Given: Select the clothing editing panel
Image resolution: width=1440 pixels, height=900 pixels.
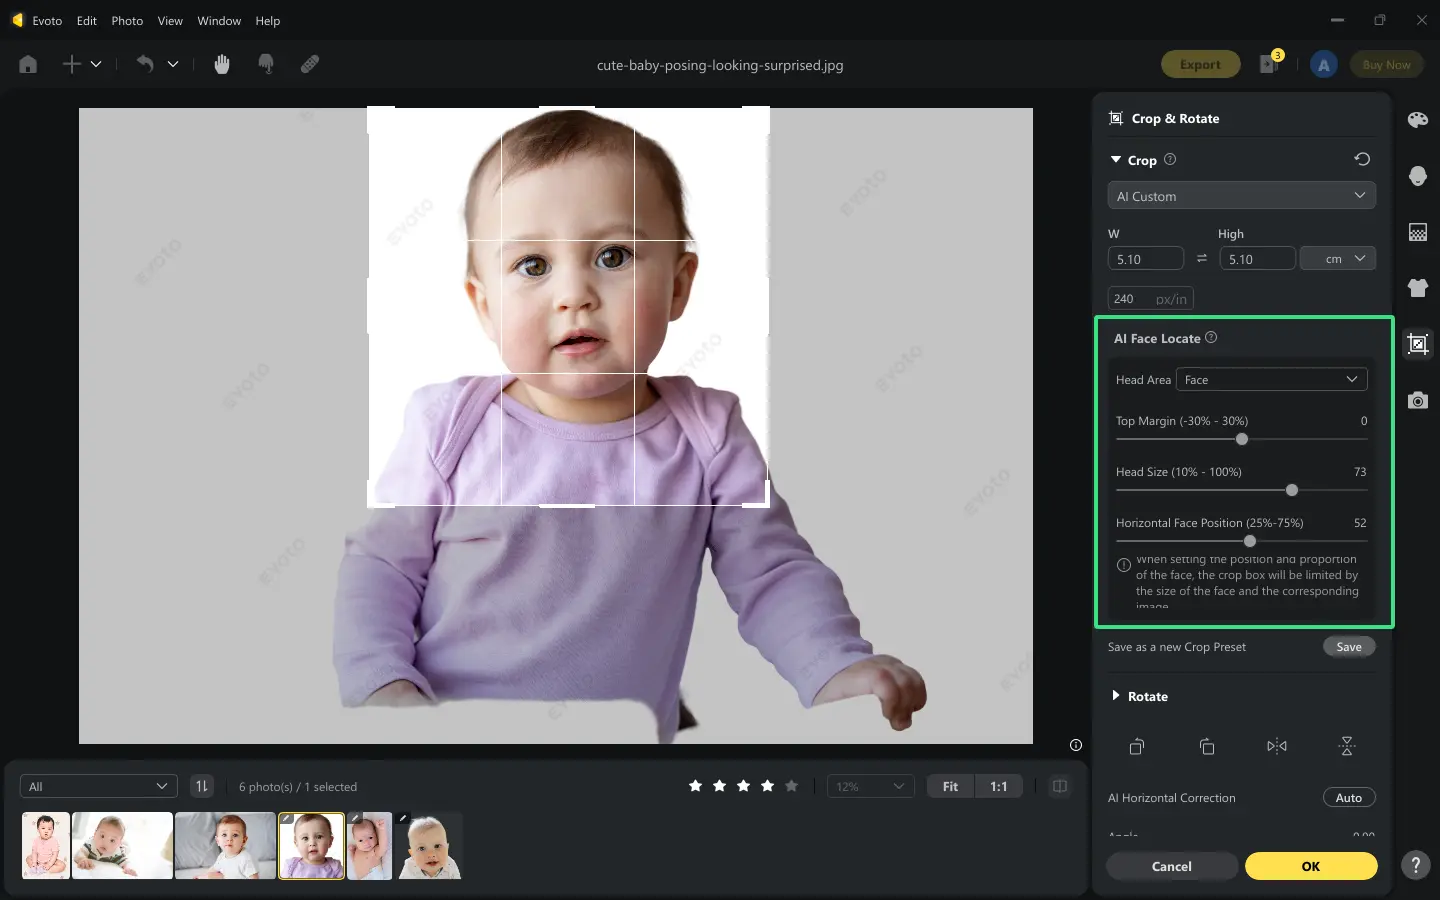Looking at the screenshot, I should pyautogui.click(x=1417, y=288).
